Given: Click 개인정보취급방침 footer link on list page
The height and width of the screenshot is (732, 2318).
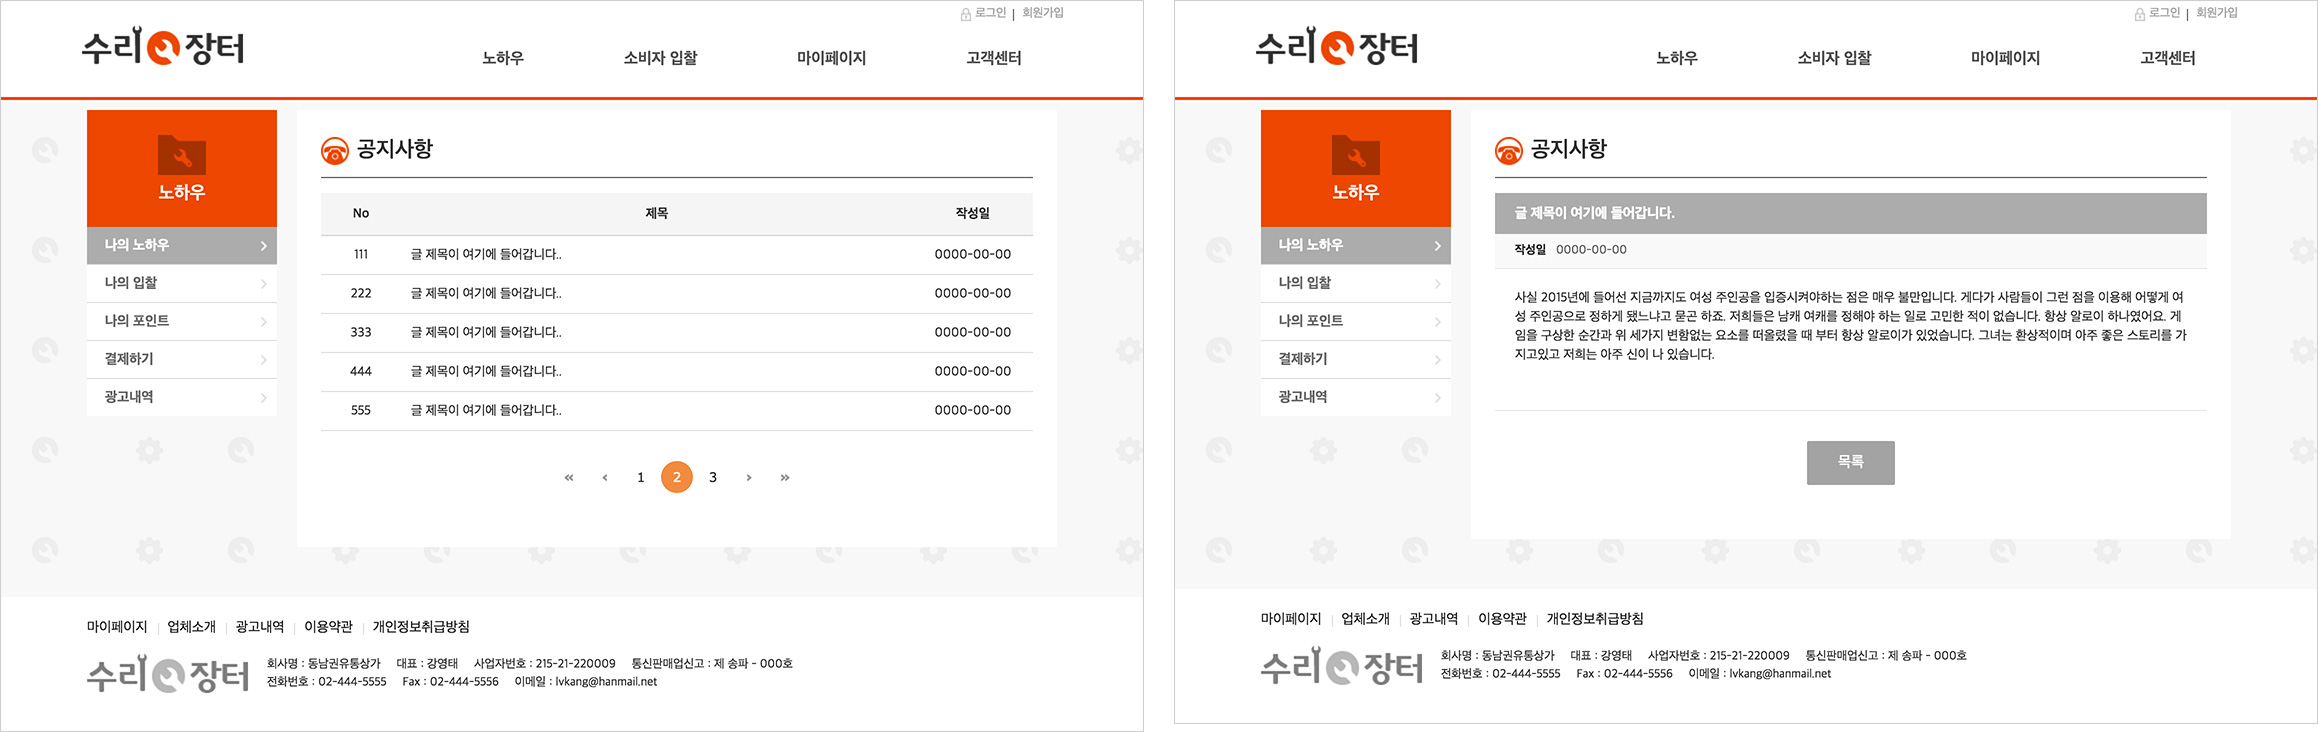Looking at the screenshot, I should pyautogui.click(x=421, y=627).
